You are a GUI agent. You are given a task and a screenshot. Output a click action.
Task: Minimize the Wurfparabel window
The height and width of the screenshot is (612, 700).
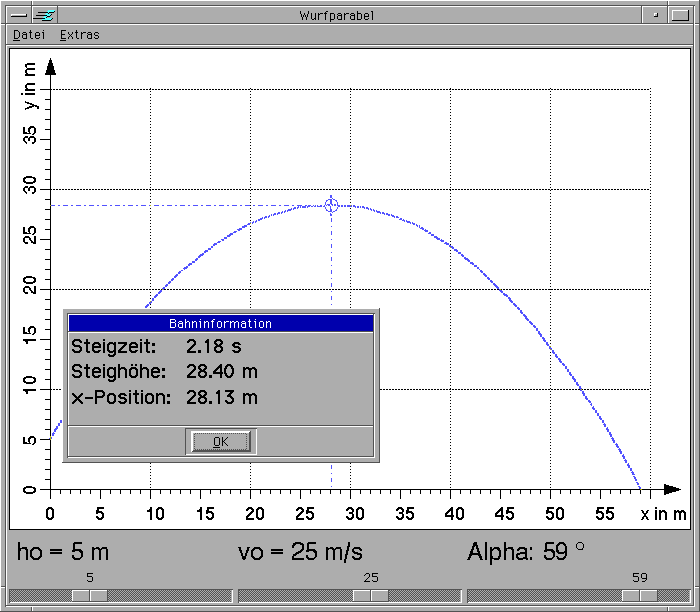click(x=655, y=15)
